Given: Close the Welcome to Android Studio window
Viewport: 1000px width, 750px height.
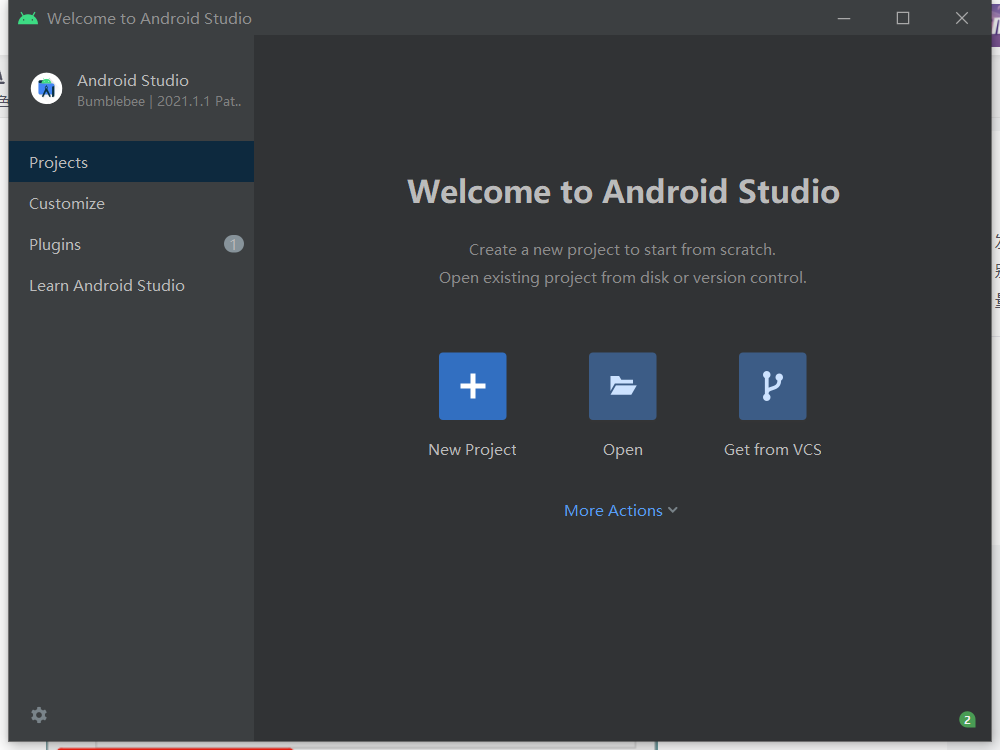Looking at the screenshot, I should (x=962, y=18).
